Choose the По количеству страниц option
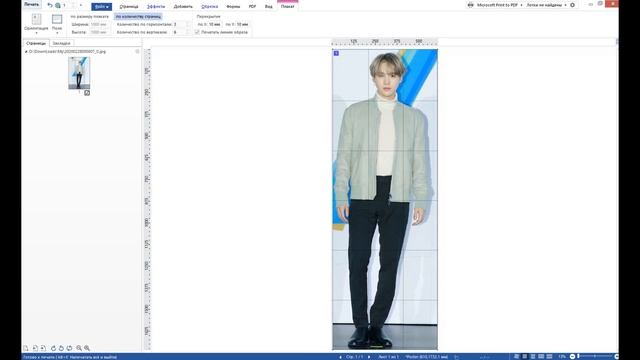Image resolution: width=640 pixels, height=360 pixels. tap(138, 17)
